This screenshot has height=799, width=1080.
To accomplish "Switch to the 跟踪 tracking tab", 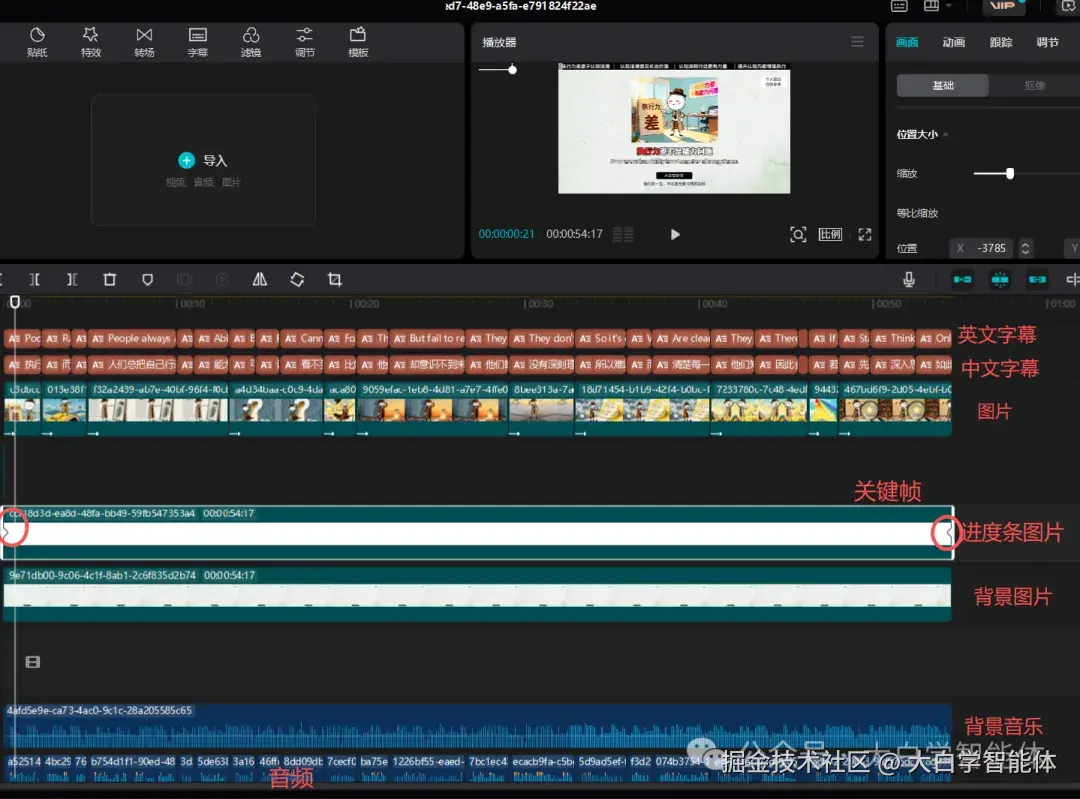I will [1001, 43].
